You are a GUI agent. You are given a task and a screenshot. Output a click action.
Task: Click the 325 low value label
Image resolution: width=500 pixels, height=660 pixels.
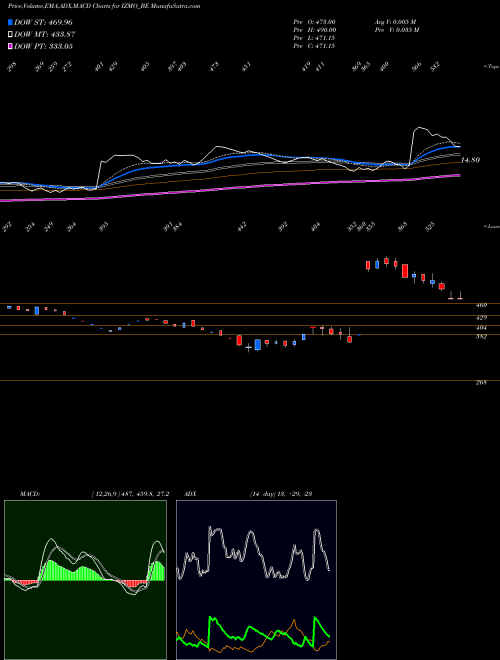coord(430,227)
